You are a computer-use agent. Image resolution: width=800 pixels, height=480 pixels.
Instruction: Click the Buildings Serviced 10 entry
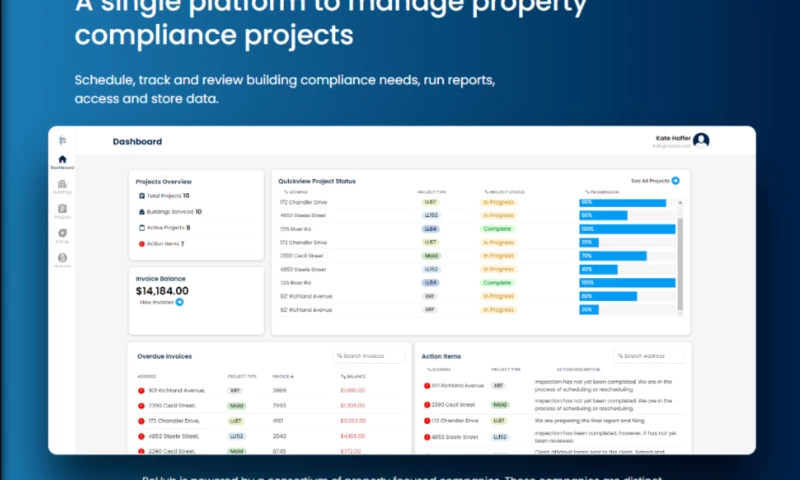pos(170,212)
